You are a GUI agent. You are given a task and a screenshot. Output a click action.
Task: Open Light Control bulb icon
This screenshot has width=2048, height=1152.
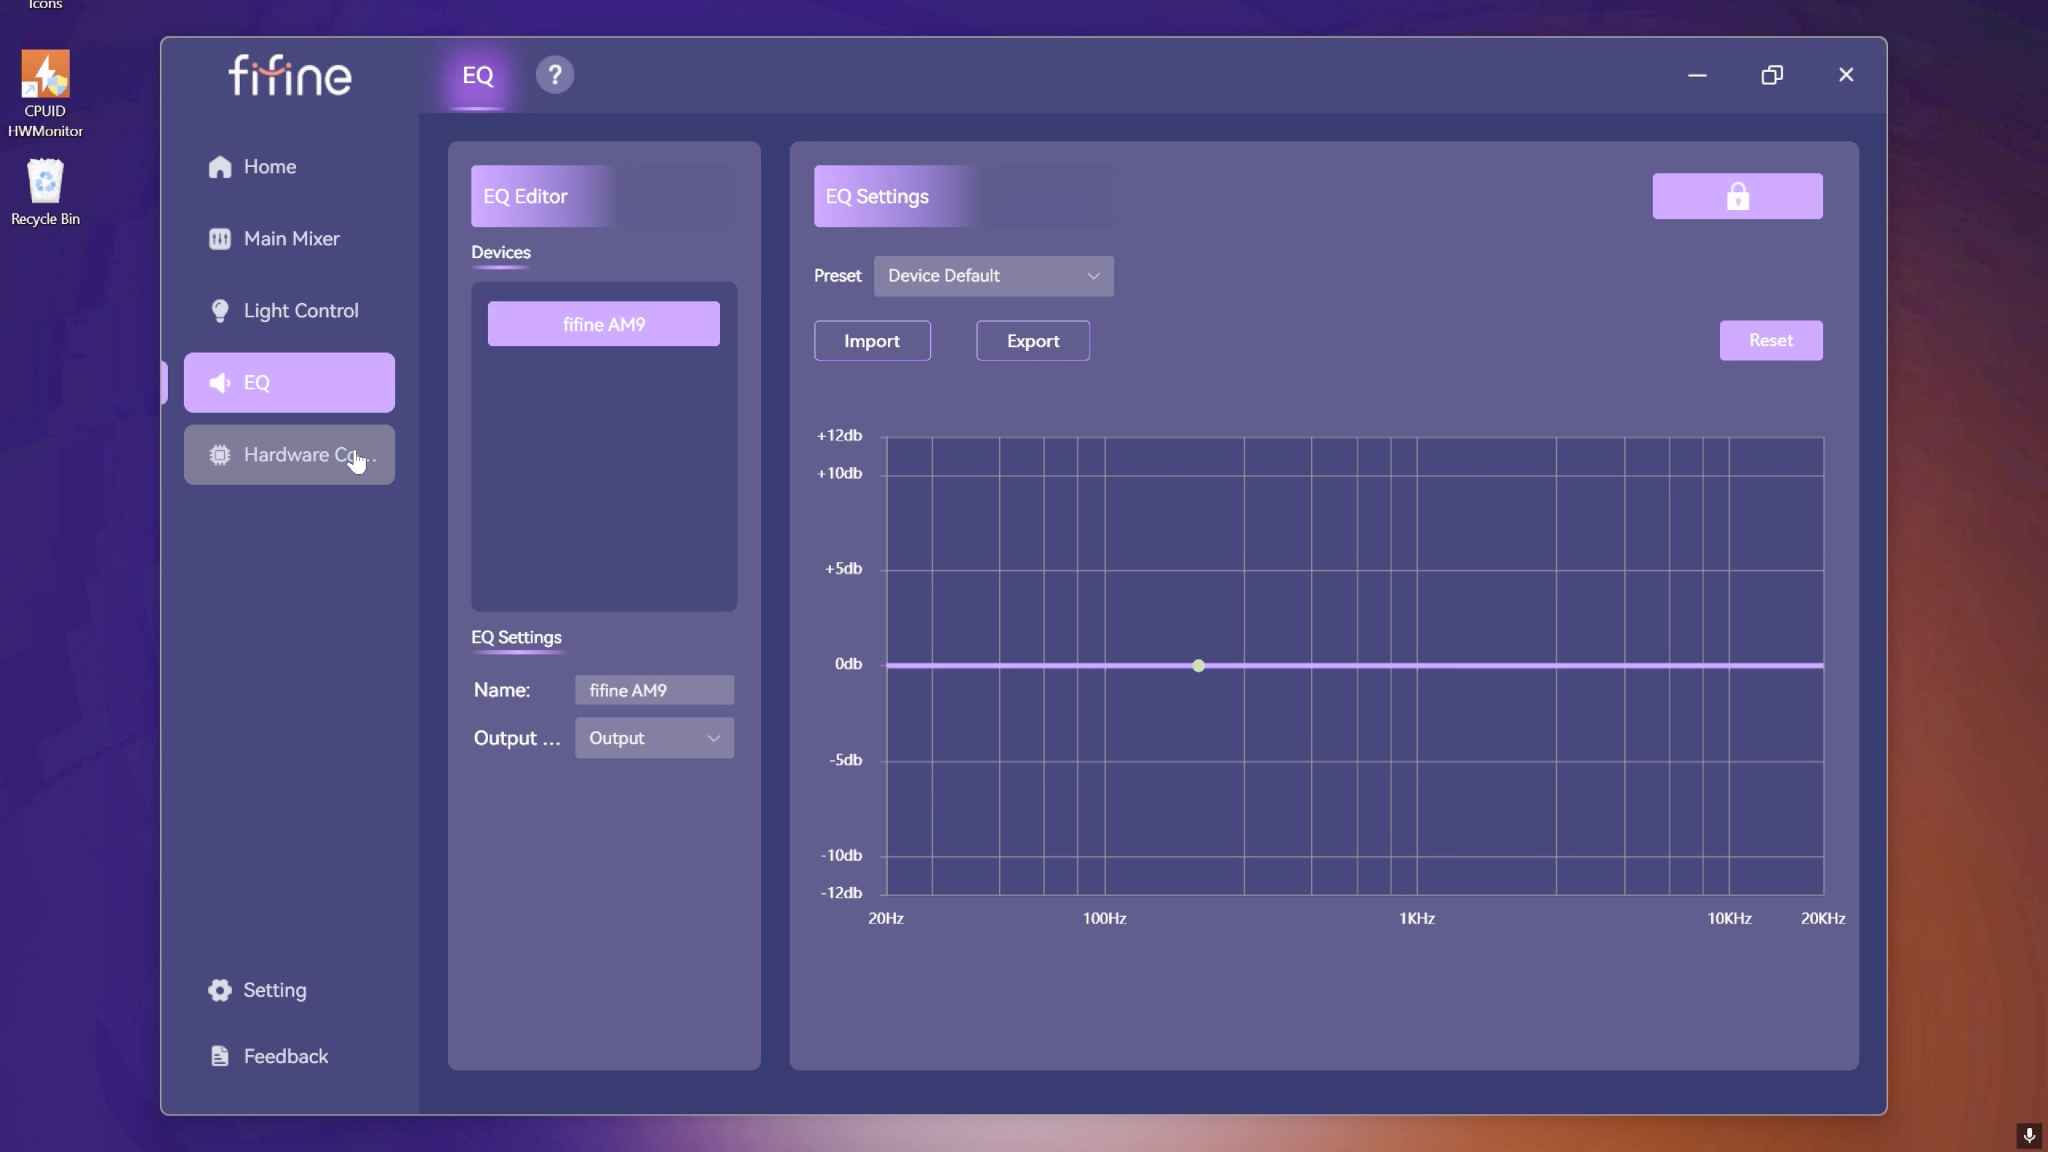tap(220, 311)
